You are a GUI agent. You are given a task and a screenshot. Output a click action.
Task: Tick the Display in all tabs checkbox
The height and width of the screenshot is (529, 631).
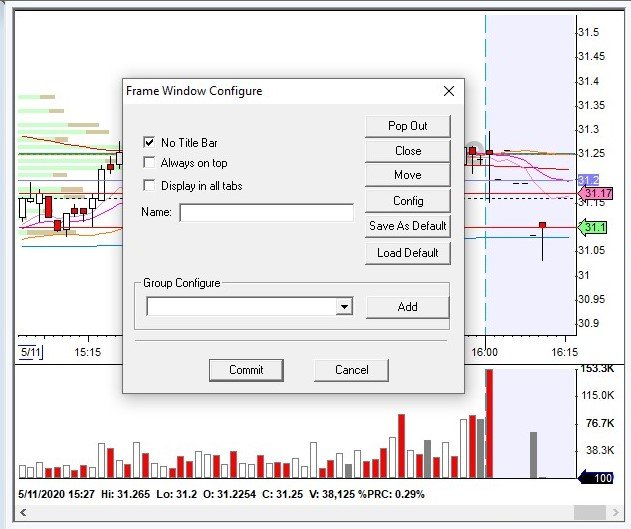tap(150, 185)
